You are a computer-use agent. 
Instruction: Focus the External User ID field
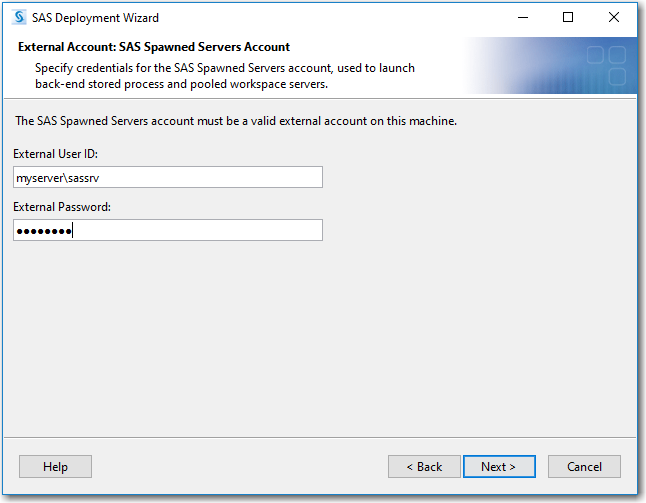(167, 177)
